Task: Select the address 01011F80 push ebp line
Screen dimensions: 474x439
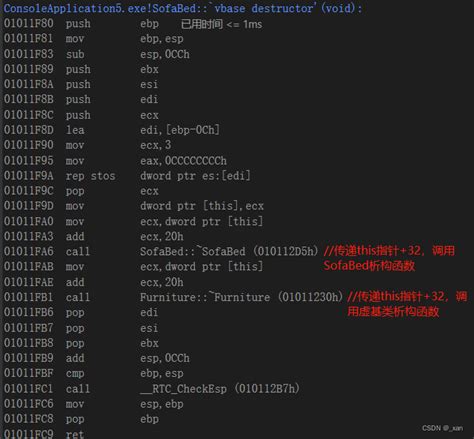Action: coord(81,24)
